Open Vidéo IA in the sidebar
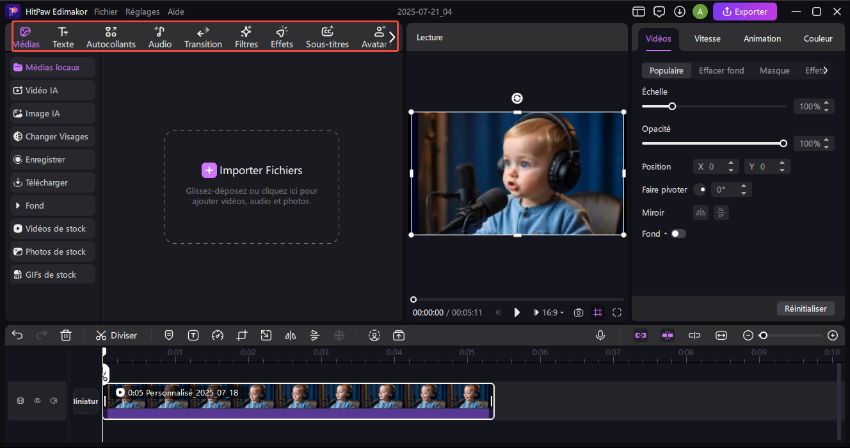 click(x=52, y=91)
